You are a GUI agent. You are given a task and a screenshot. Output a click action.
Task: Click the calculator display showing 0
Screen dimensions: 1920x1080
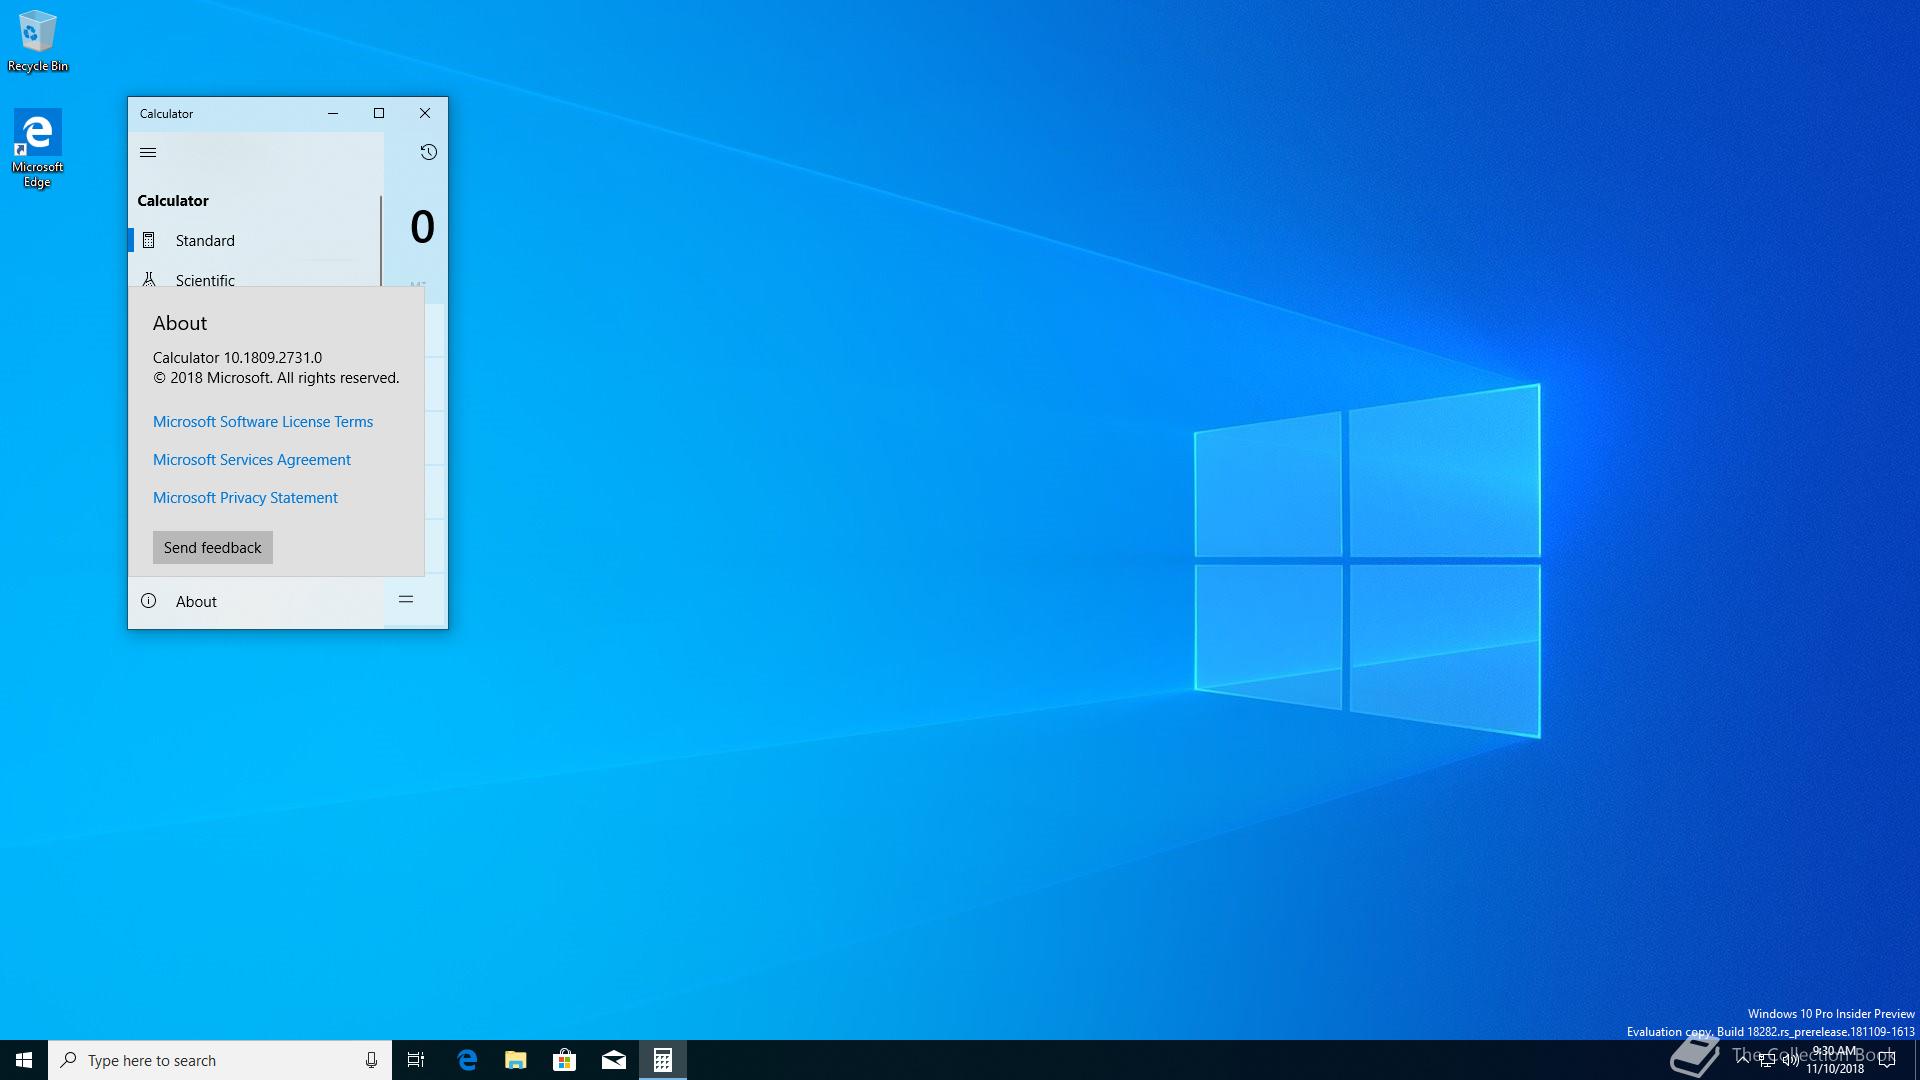click(422, 227)
